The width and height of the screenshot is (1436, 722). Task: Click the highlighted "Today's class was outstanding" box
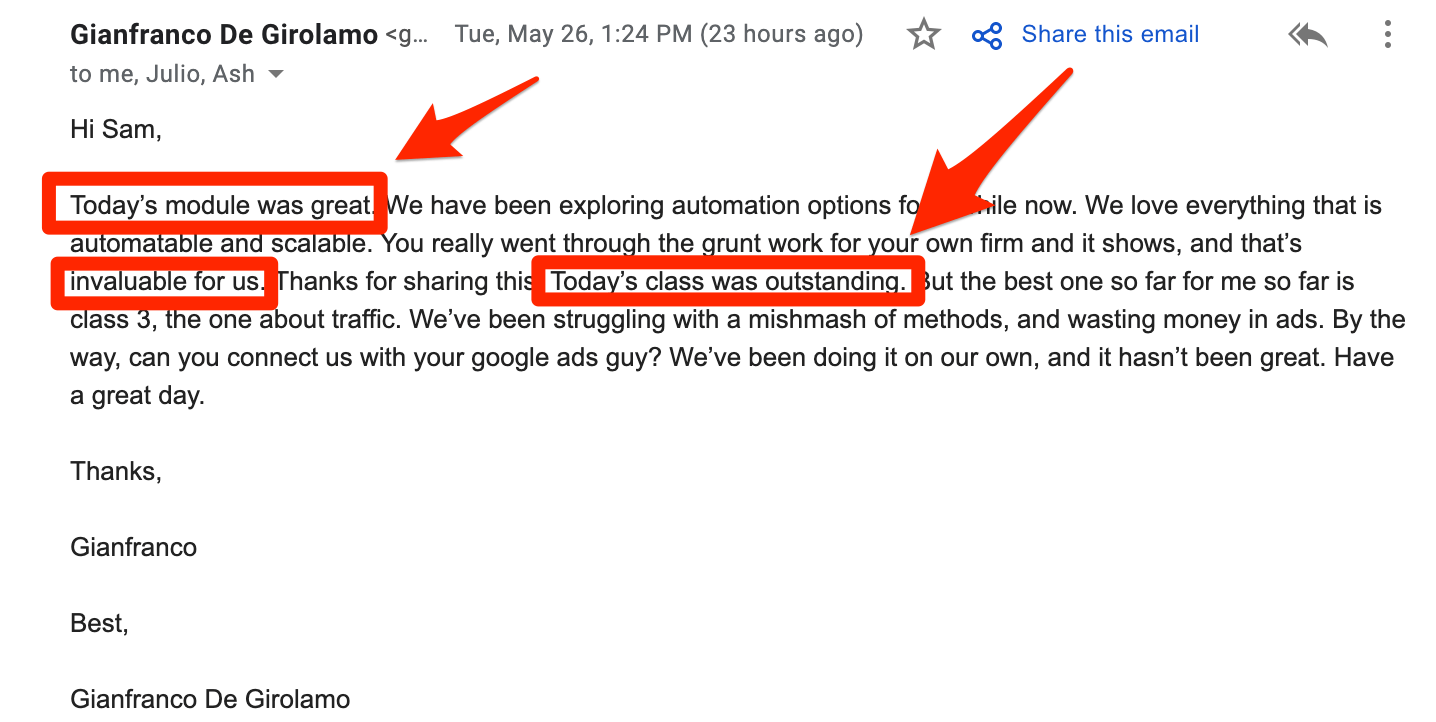[x=728, y=281]
